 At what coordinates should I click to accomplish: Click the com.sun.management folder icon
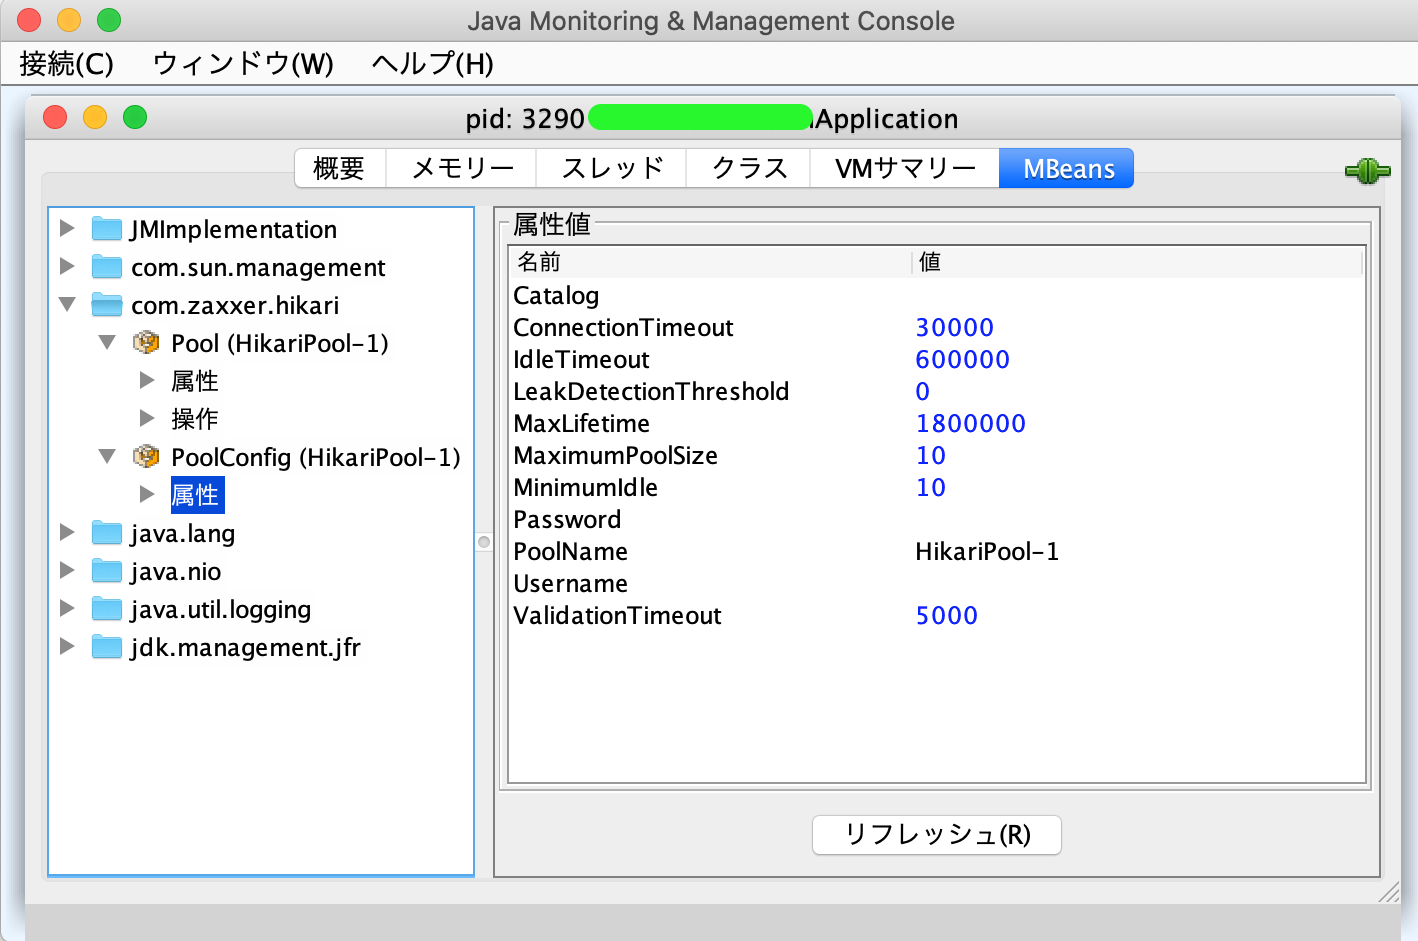[x=106, y=267]
